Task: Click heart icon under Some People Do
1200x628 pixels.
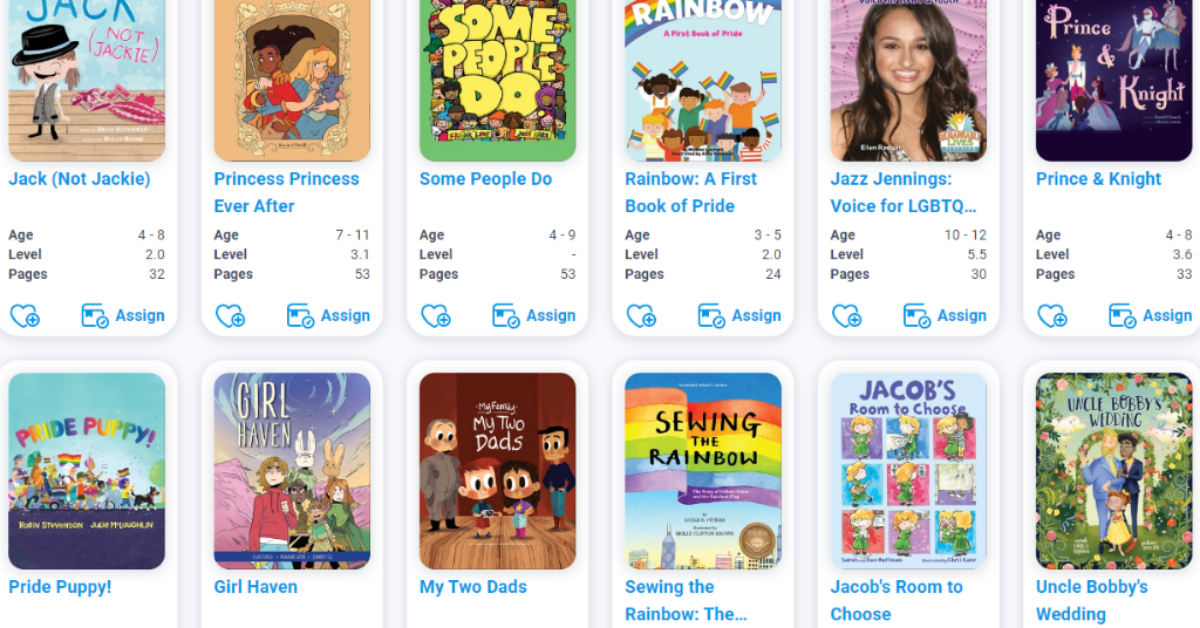Action: [436, 316]
